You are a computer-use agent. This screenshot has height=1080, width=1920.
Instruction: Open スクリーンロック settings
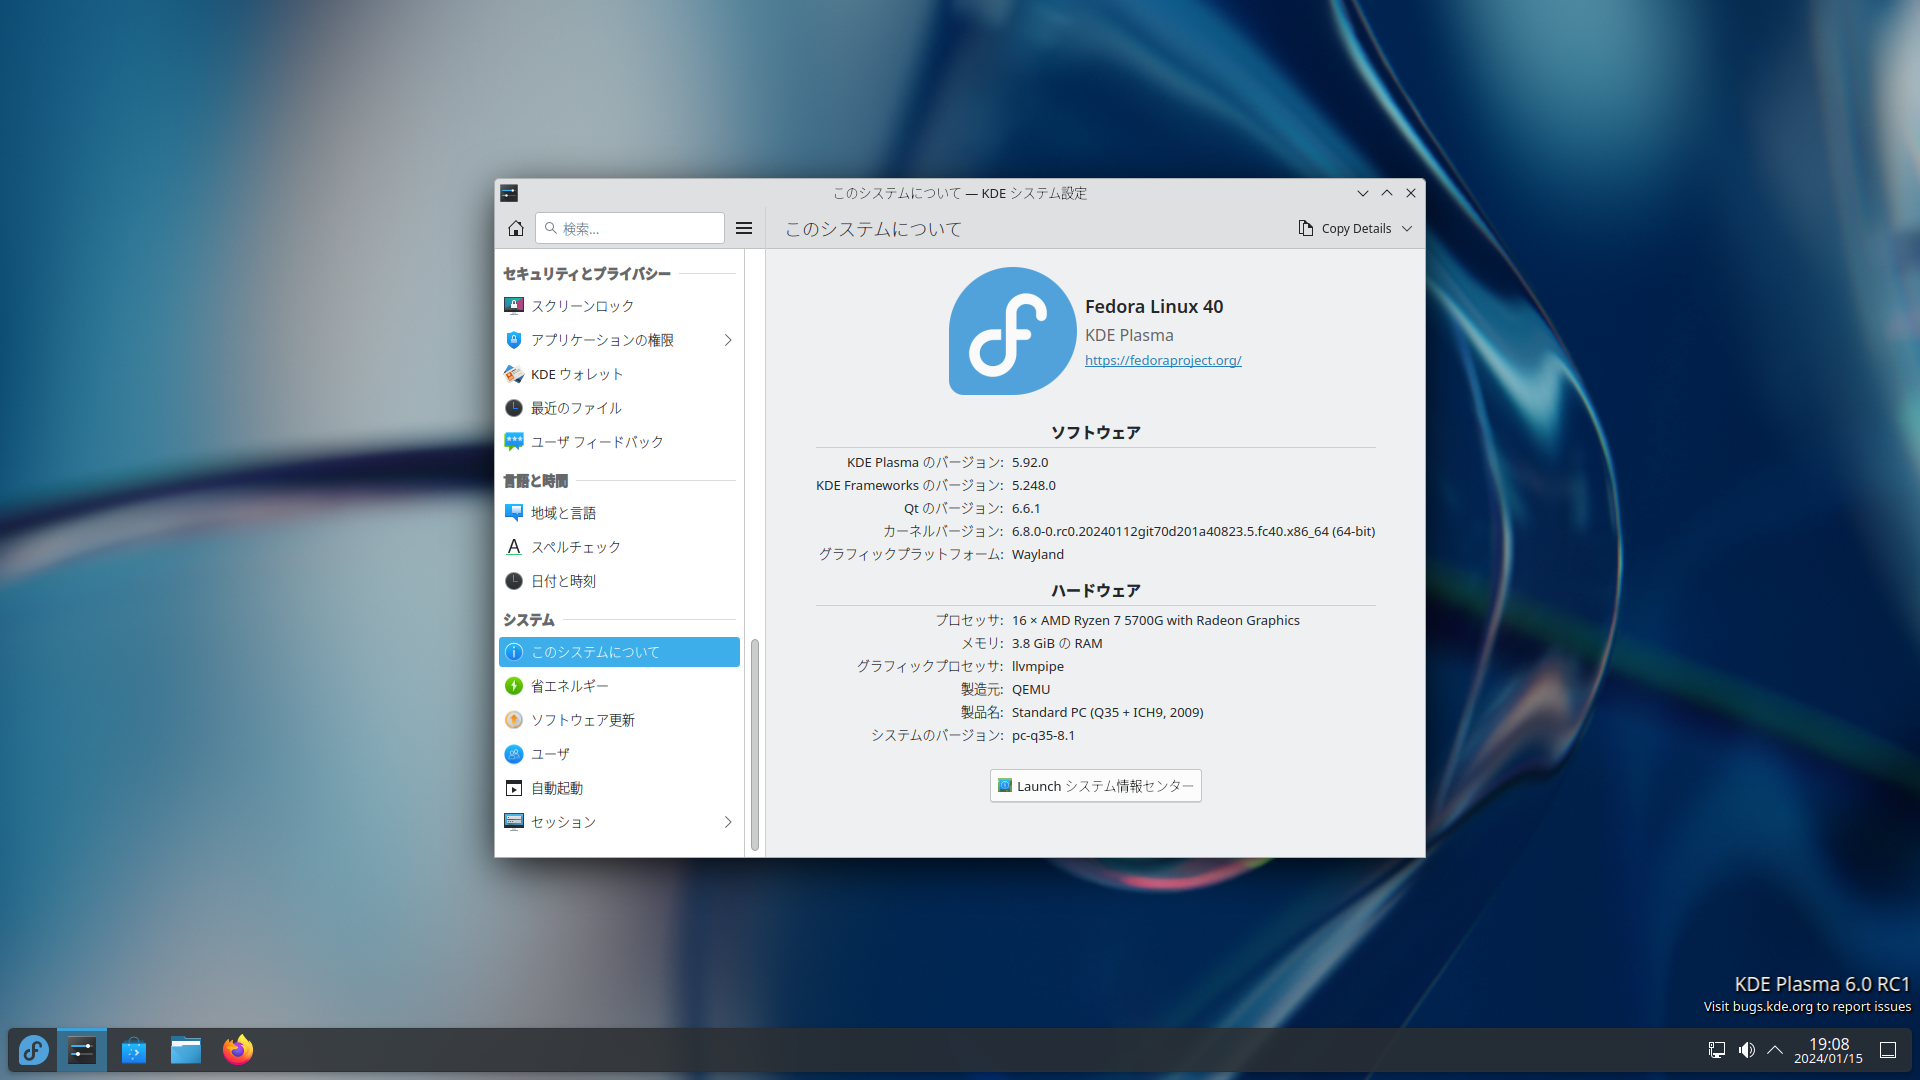pos(582,306)
